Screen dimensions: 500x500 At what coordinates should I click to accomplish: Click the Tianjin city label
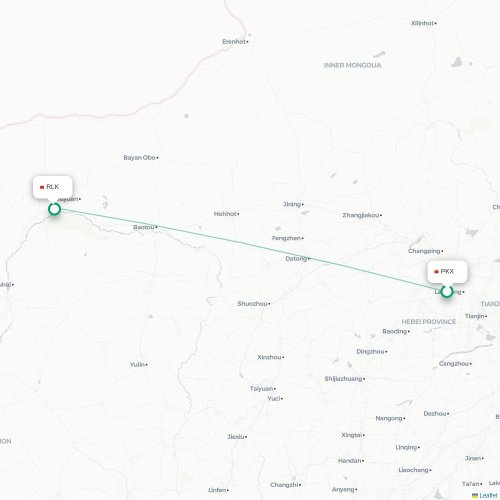point(475,316)
